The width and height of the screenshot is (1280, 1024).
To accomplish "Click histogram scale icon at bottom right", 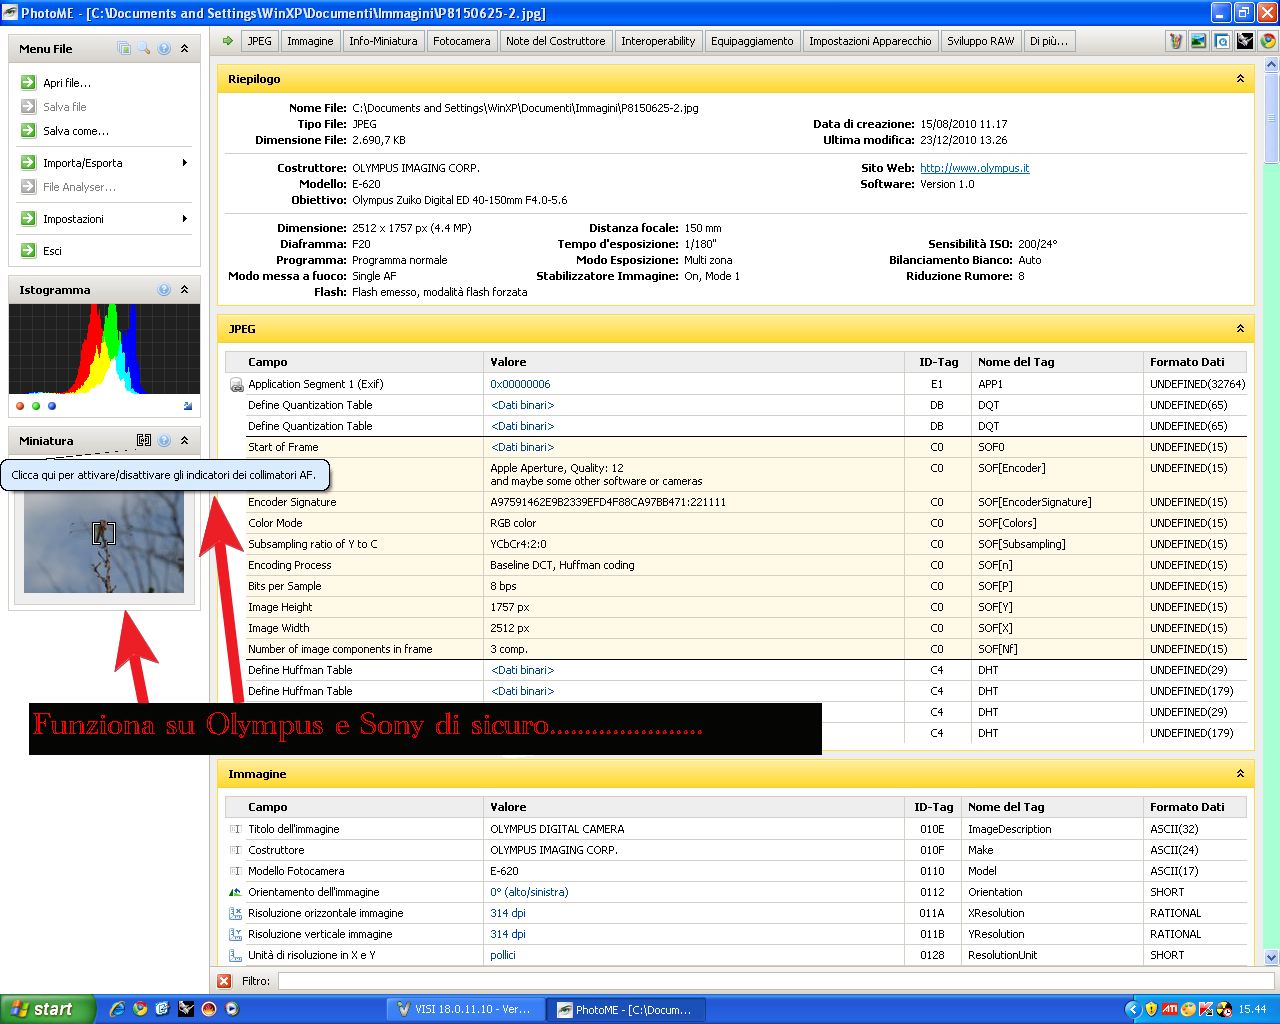I will click(x=188, y=406).
